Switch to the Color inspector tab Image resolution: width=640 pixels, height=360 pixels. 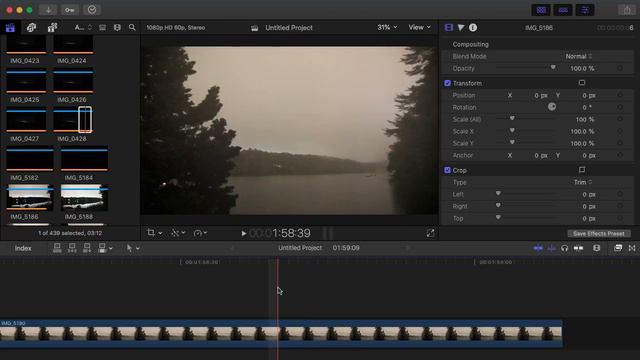click(461, 27)
